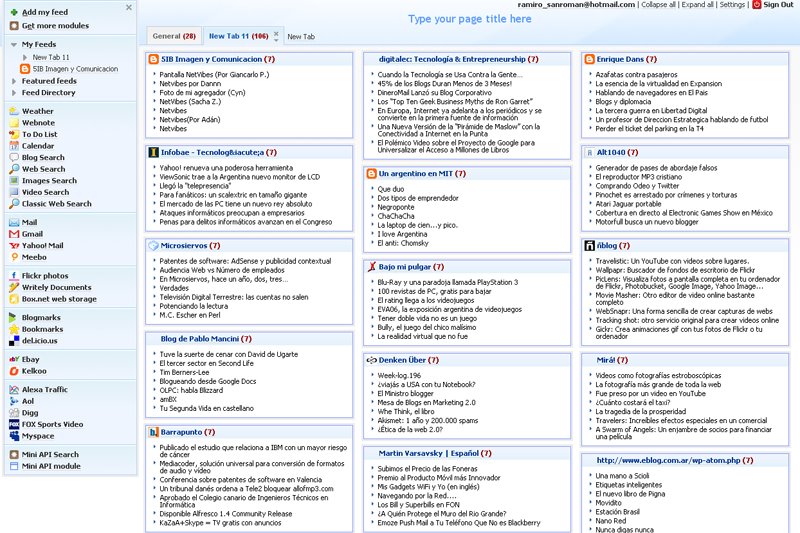
Task: Edit the 'Type your page title here' field
Action: (469, 19)
